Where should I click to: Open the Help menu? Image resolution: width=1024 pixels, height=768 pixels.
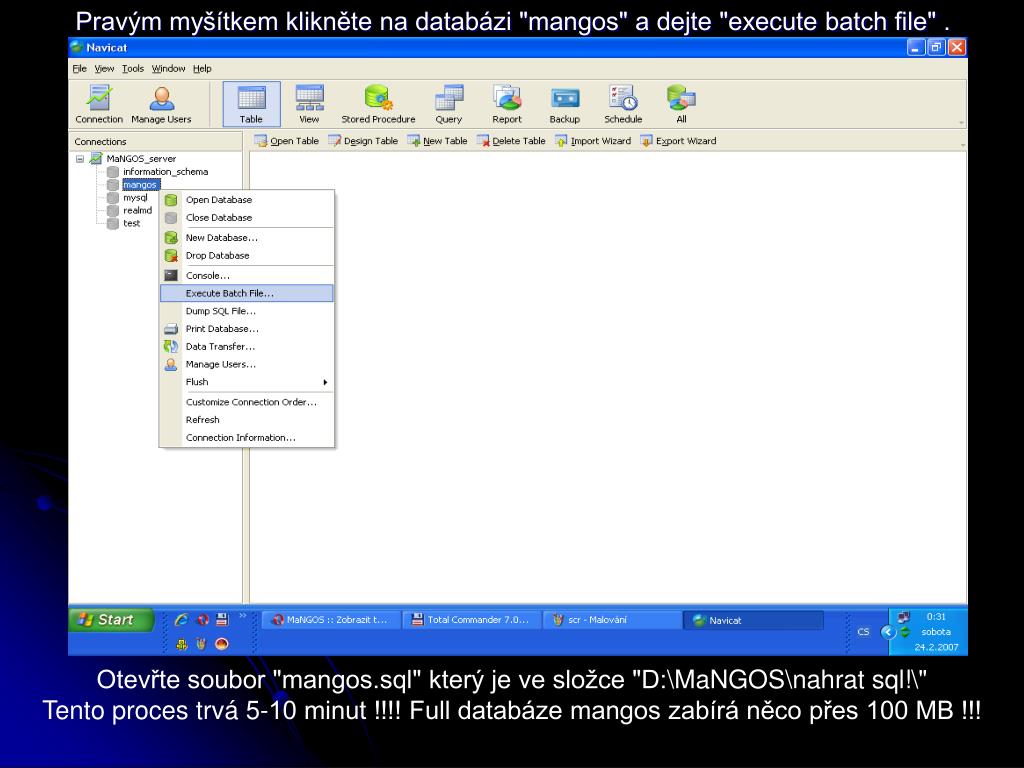click(x=202, y=69)
